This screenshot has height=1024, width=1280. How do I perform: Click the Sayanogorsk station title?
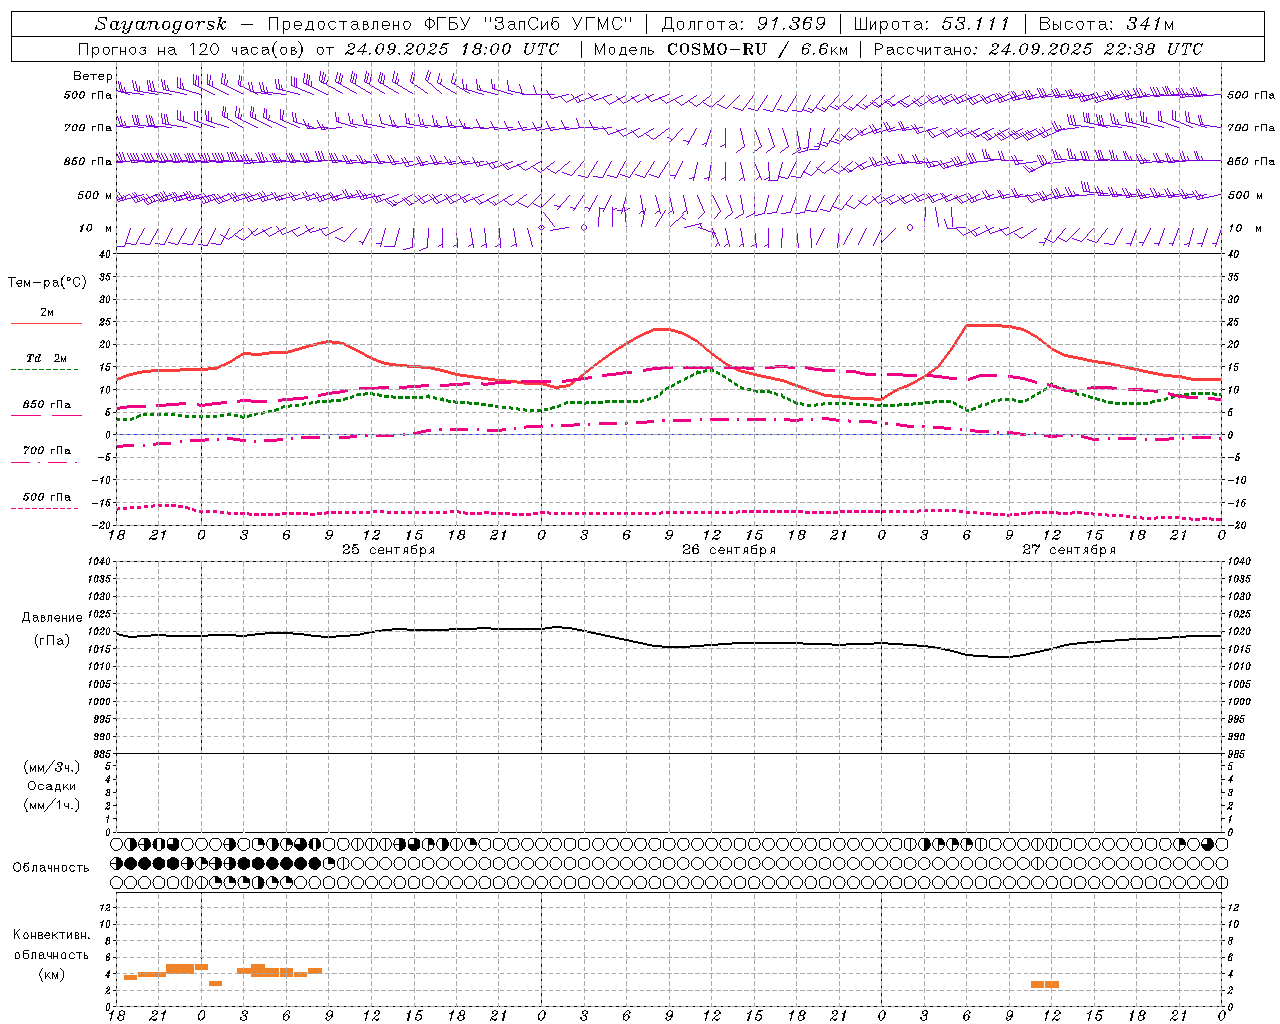tap(161, 24)
